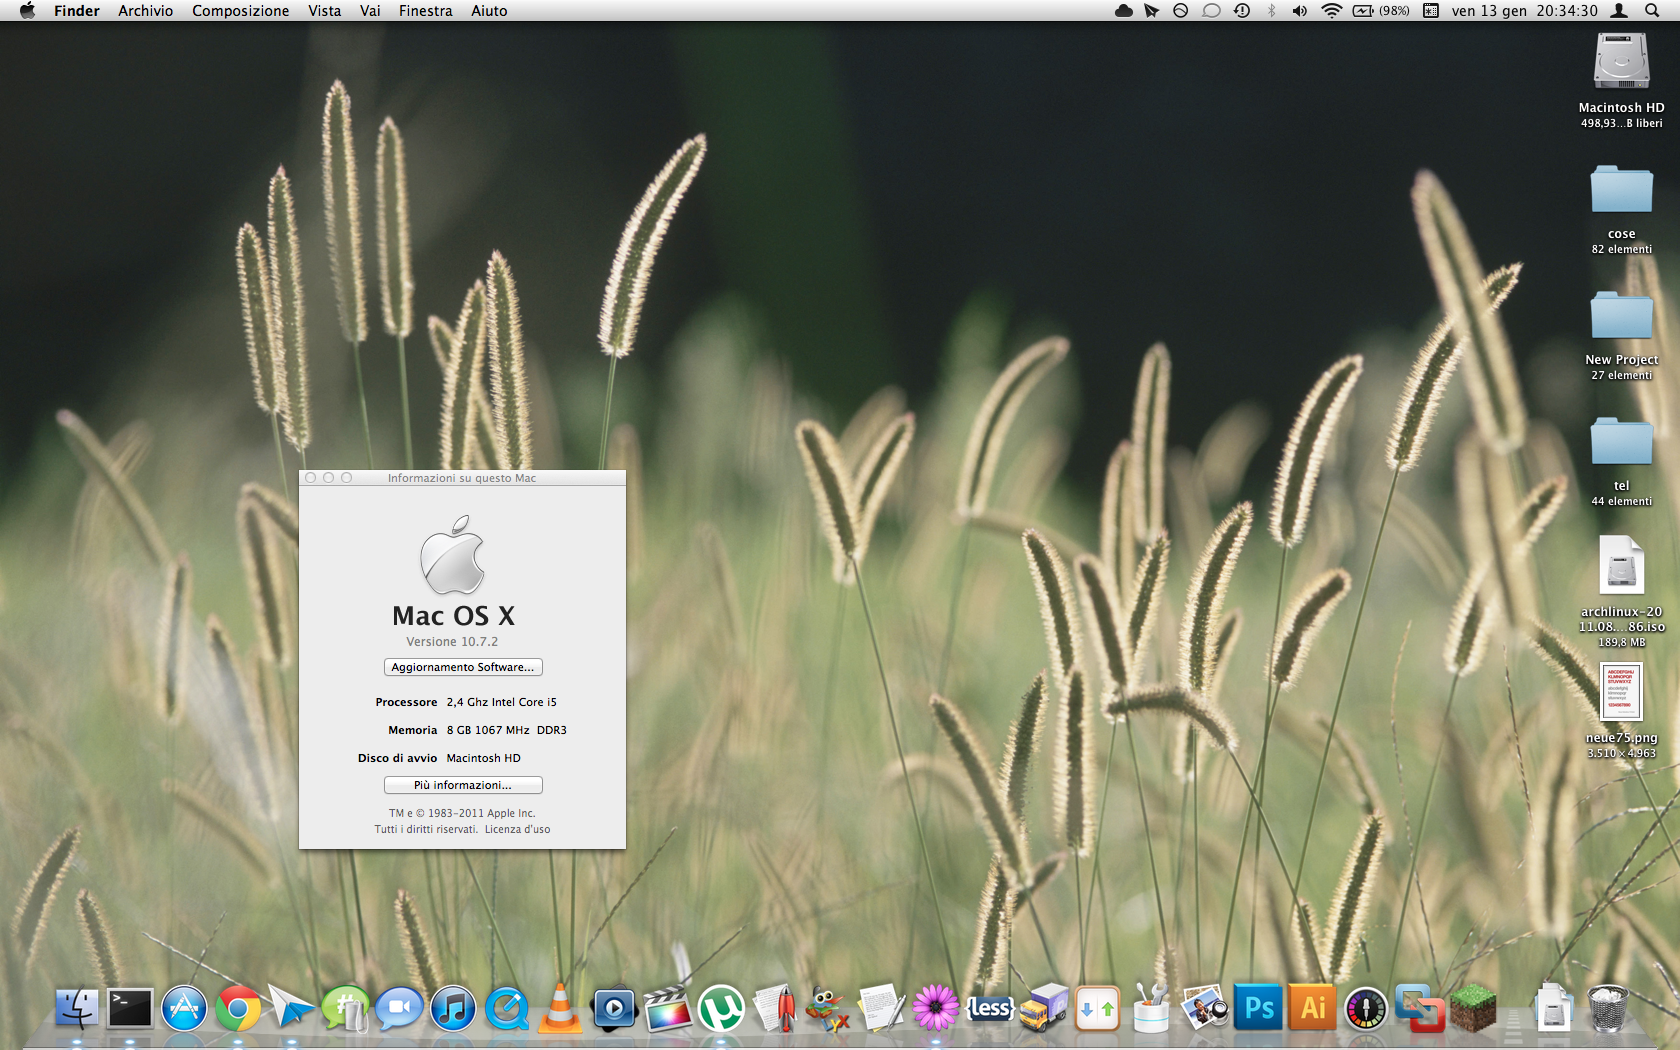Viewport: 1680px width, 1050px height.
Task: Open the volume menu bar control
Action: click(1299, 10)
